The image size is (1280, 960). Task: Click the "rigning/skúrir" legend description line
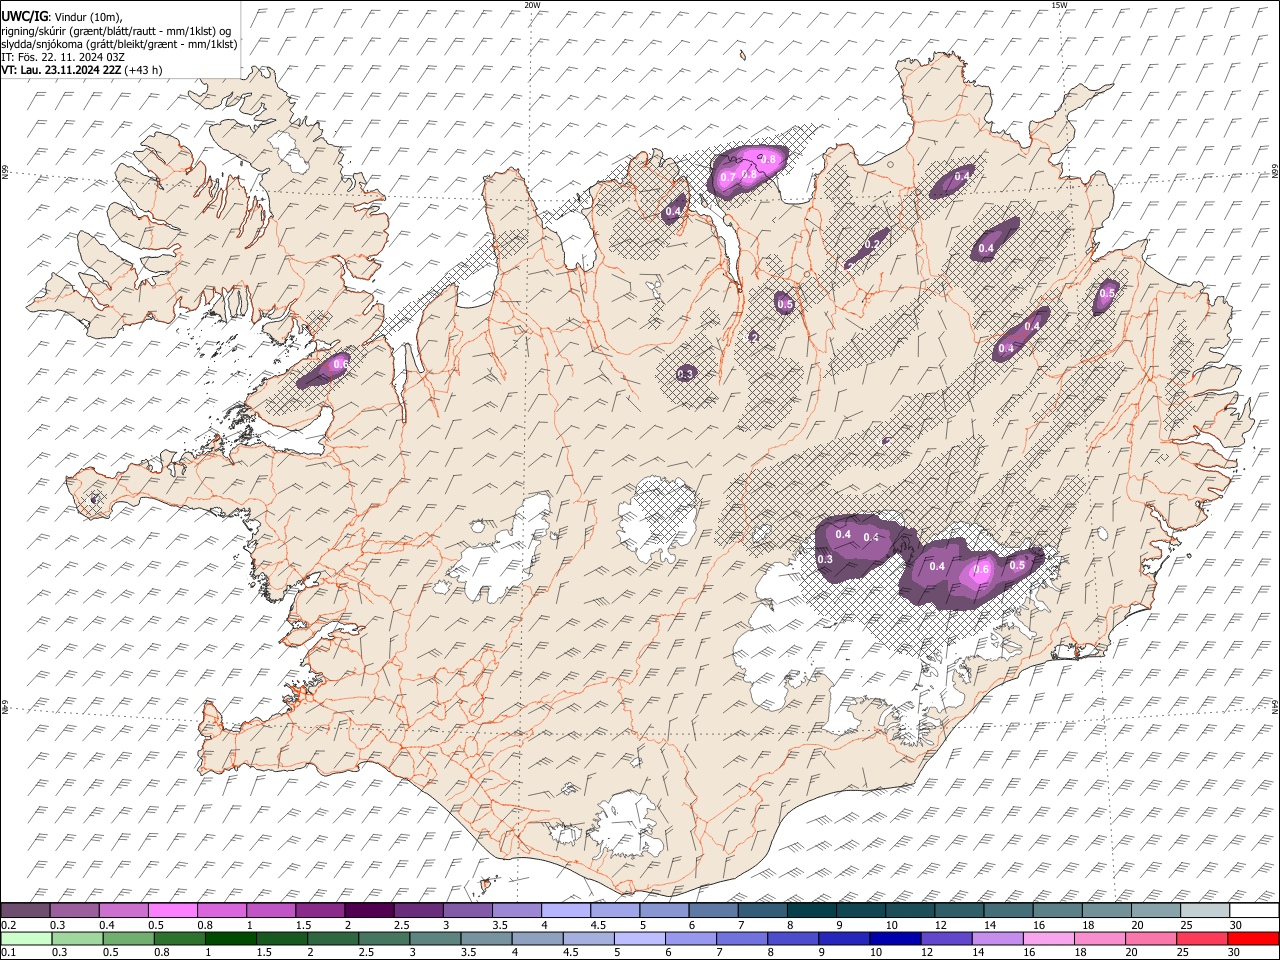[x=118, y=30]
